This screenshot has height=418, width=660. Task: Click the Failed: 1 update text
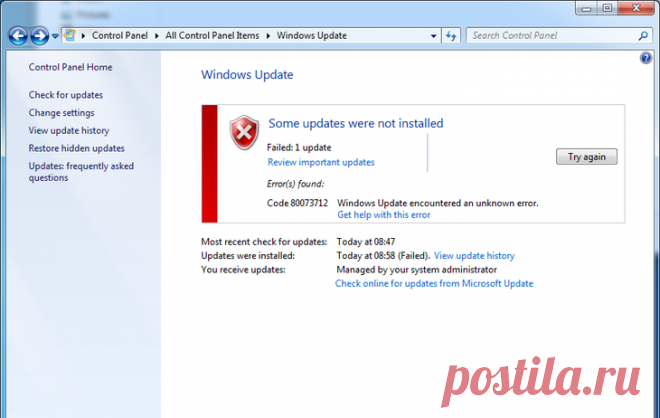tap(299, 148)
